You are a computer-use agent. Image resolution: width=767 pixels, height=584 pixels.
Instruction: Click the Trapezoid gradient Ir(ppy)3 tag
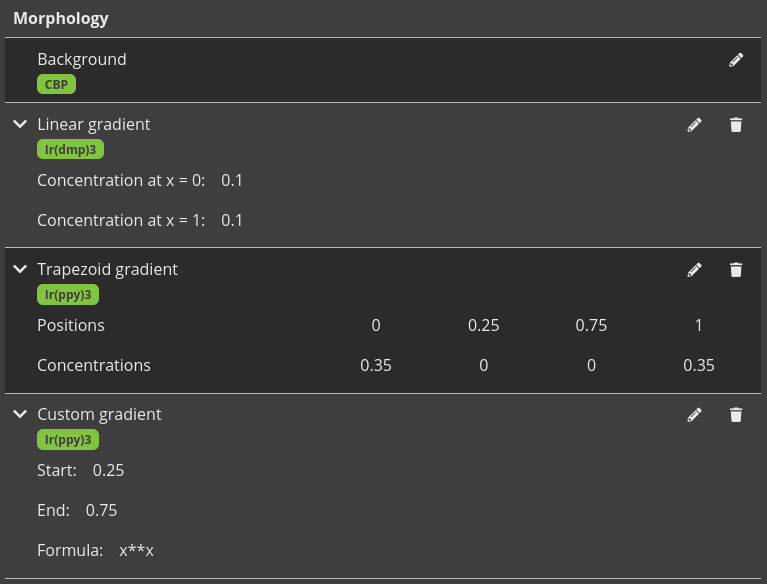click(68, 295)
